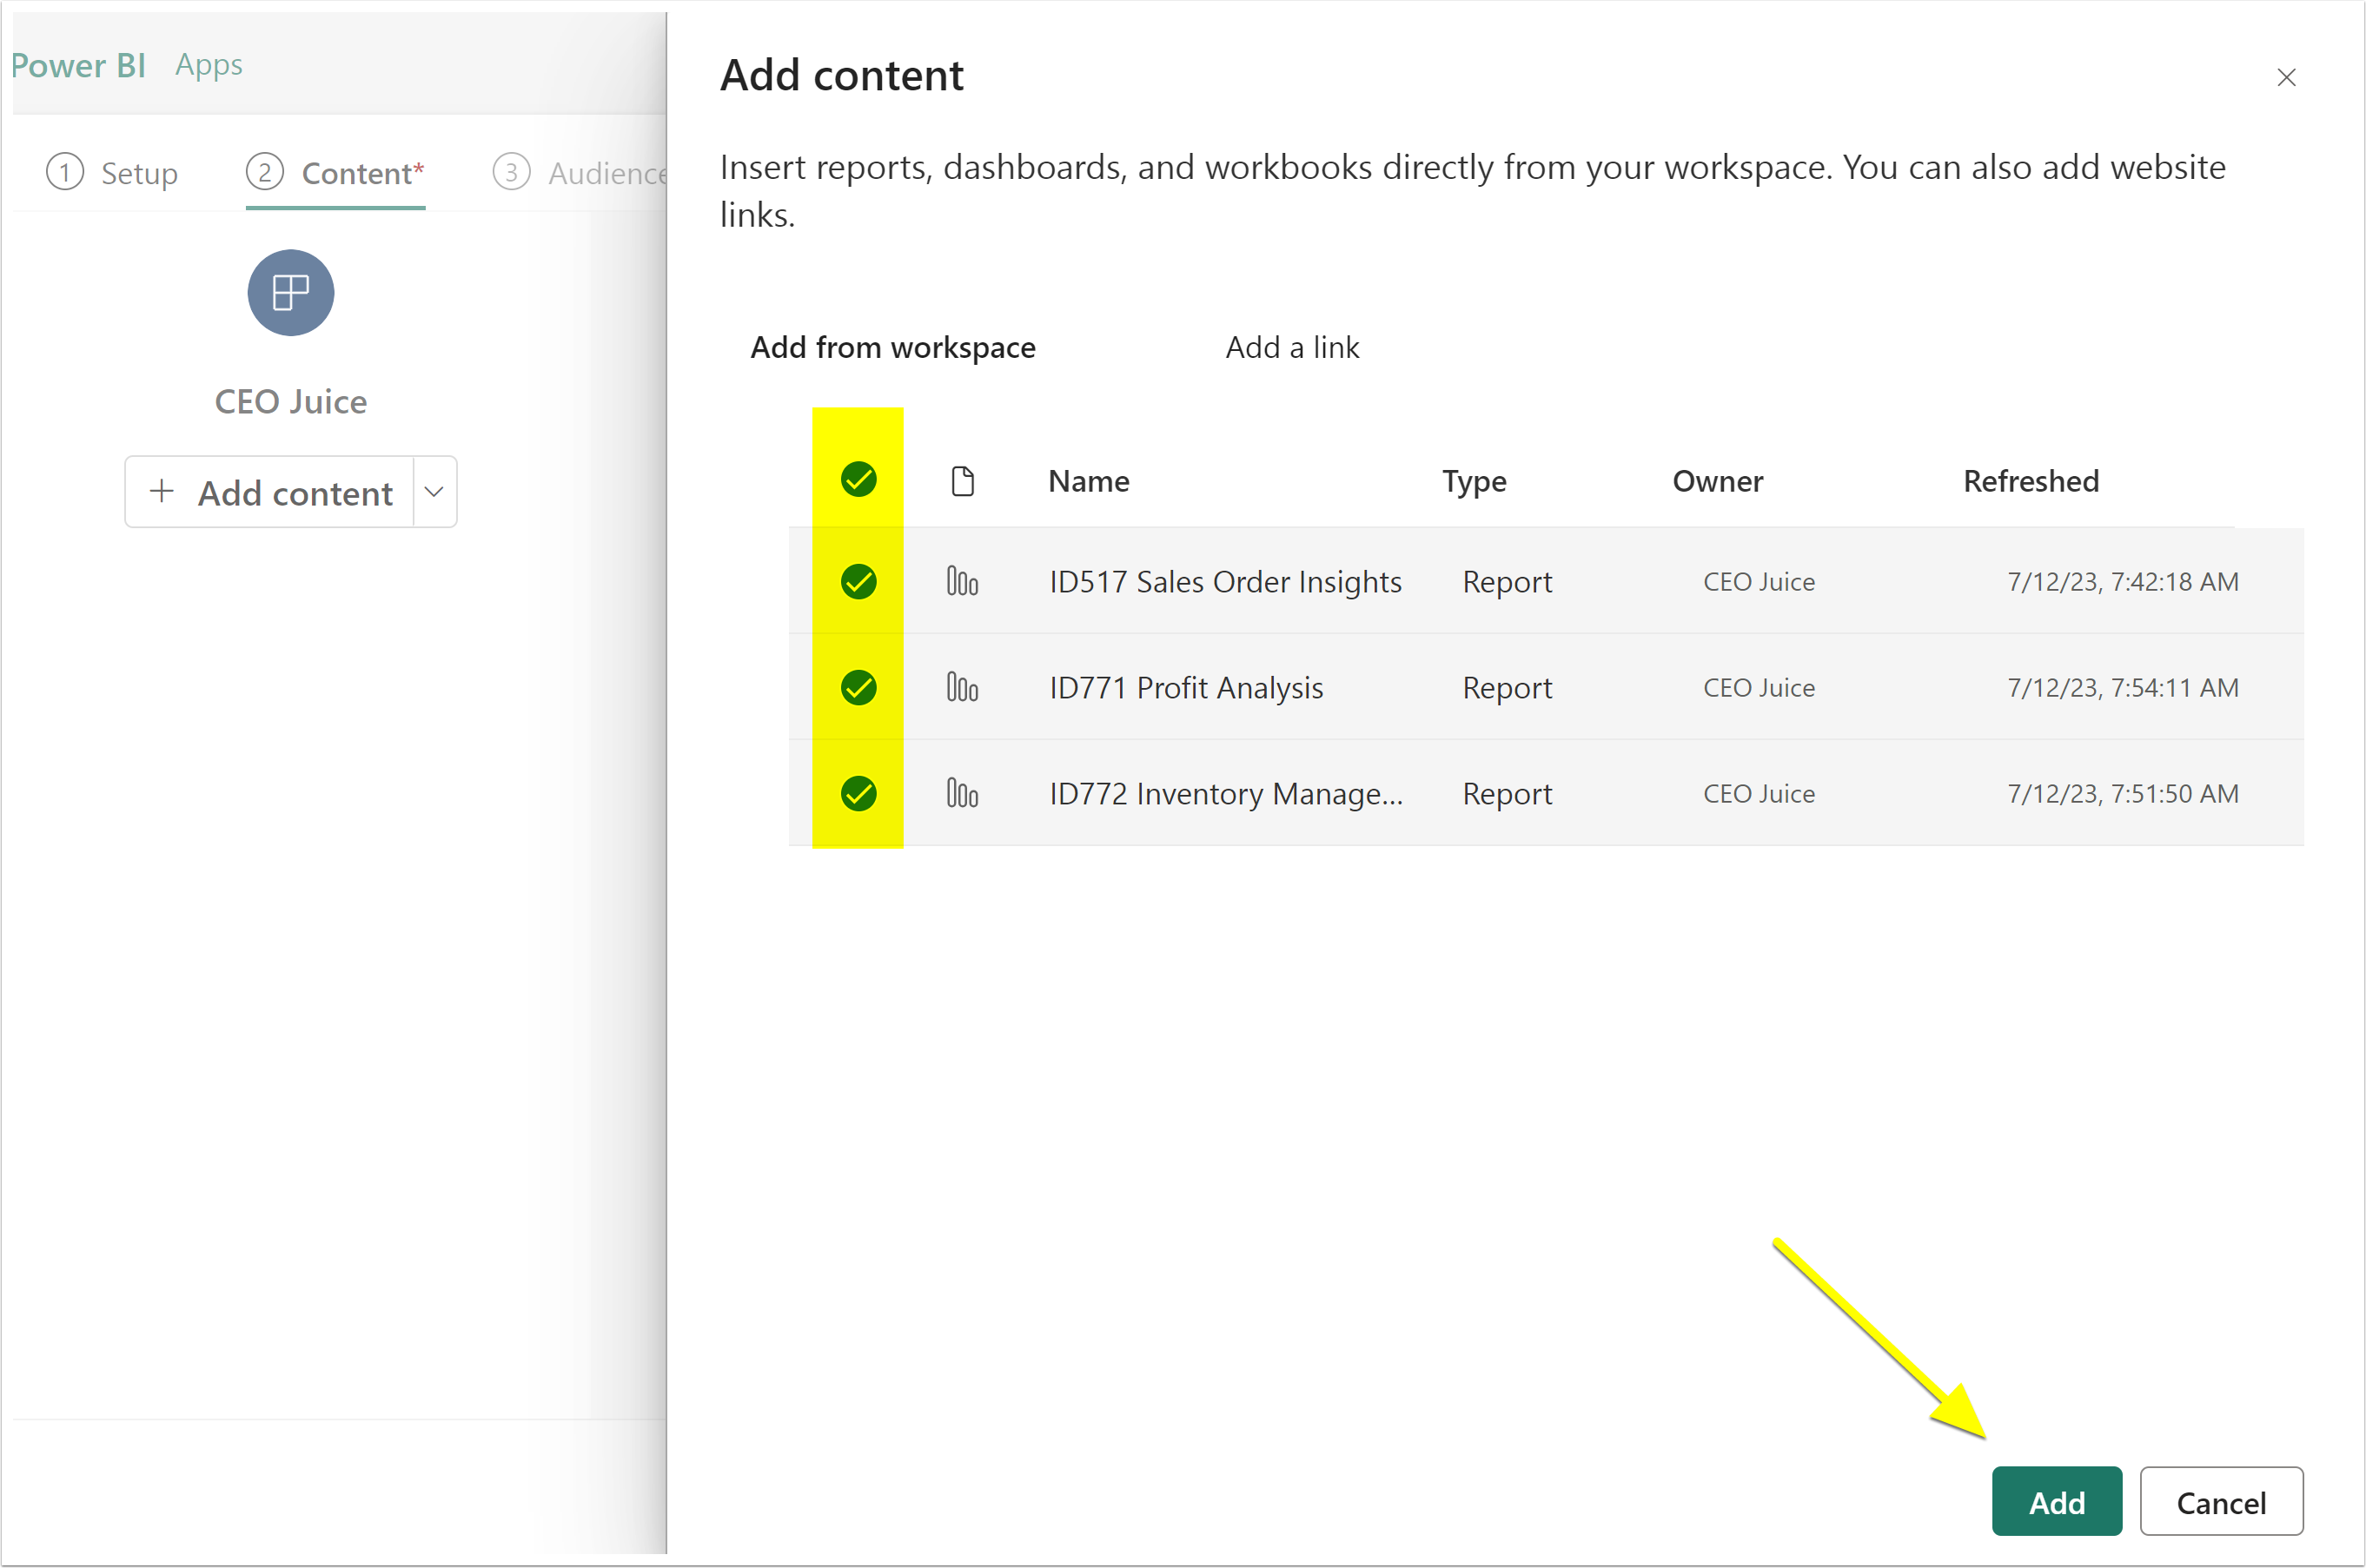Click the report icon for ID772 Inventory Management
Image resolution: width=2366 pixels, height=1568 pixels.
pyautogui.click(x=962, y=793)
